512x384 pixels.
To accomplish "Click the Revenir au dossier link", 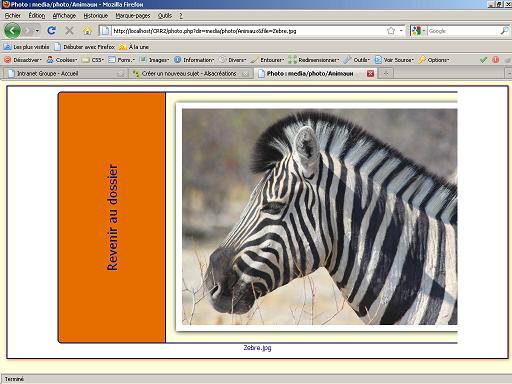I will 112,217.
